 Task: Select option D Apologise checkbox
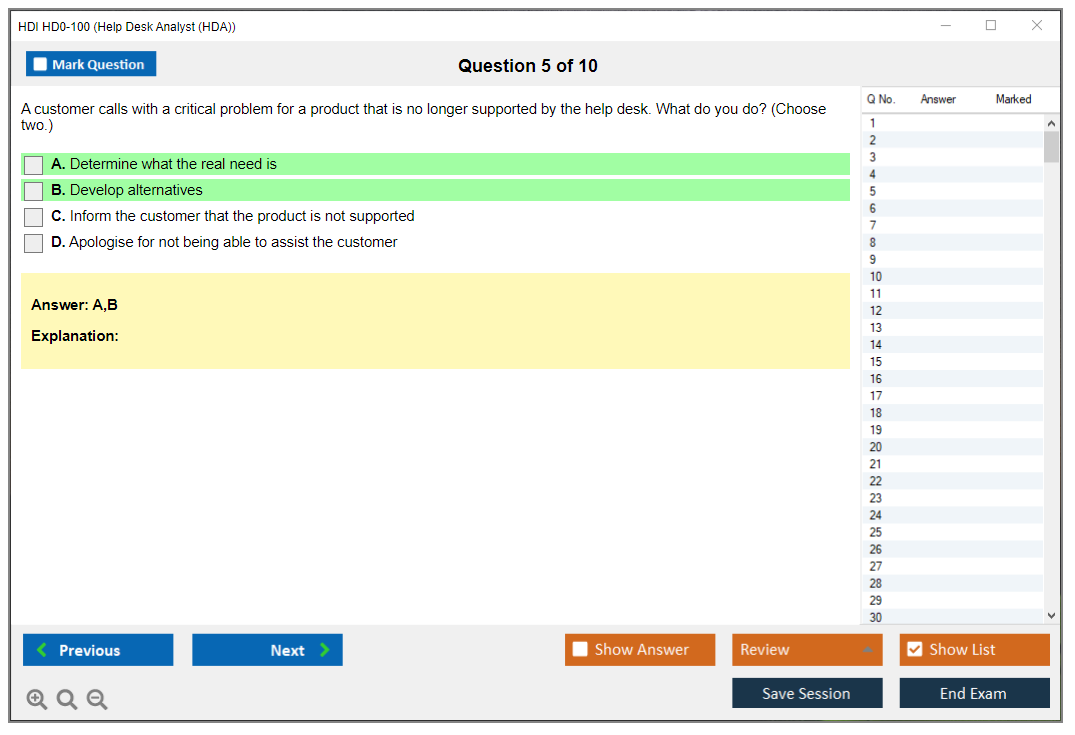(34, 243)
